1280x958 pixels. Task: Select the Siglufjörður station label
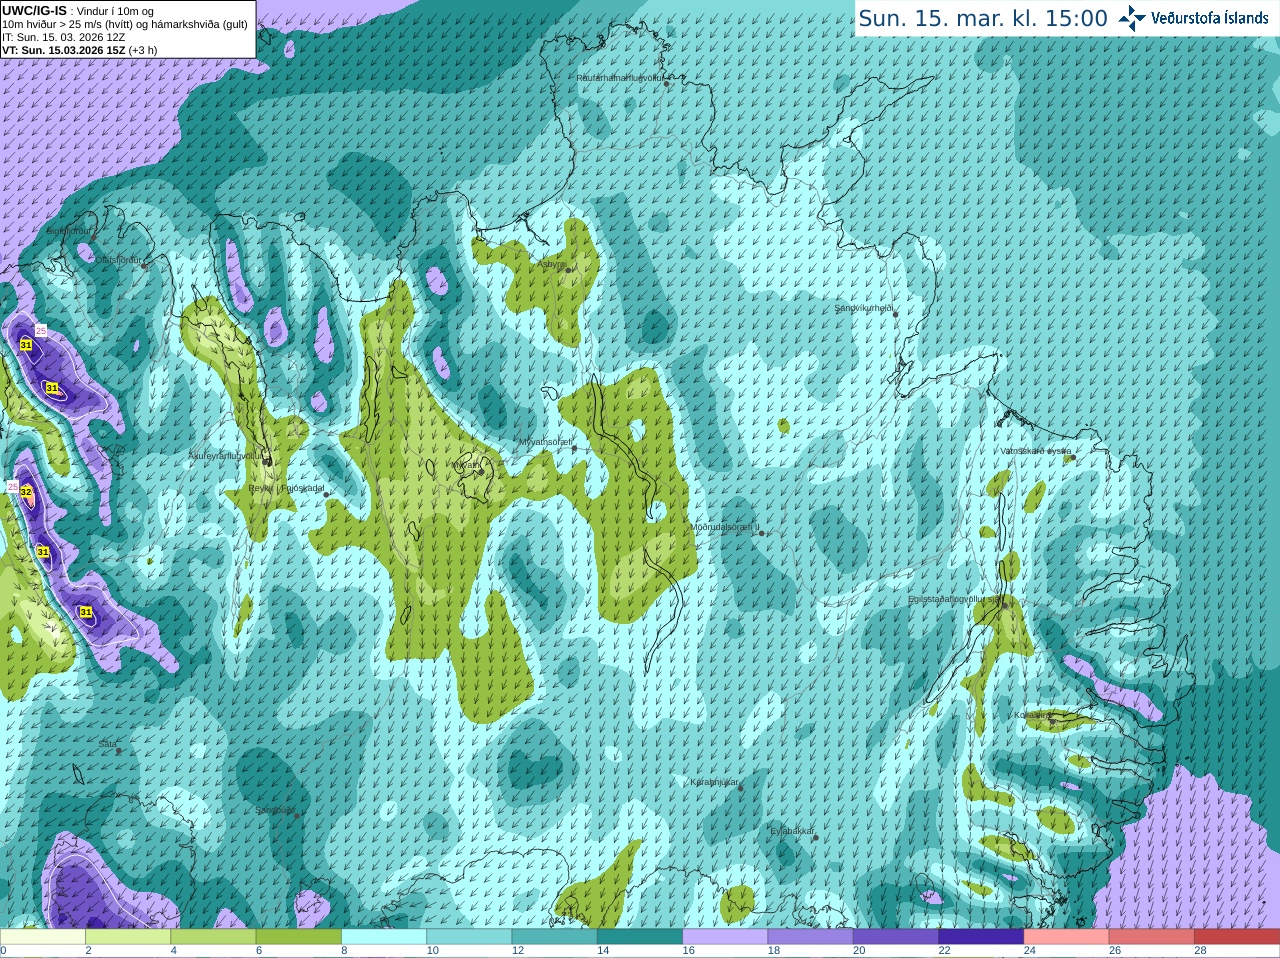(69, 230)
